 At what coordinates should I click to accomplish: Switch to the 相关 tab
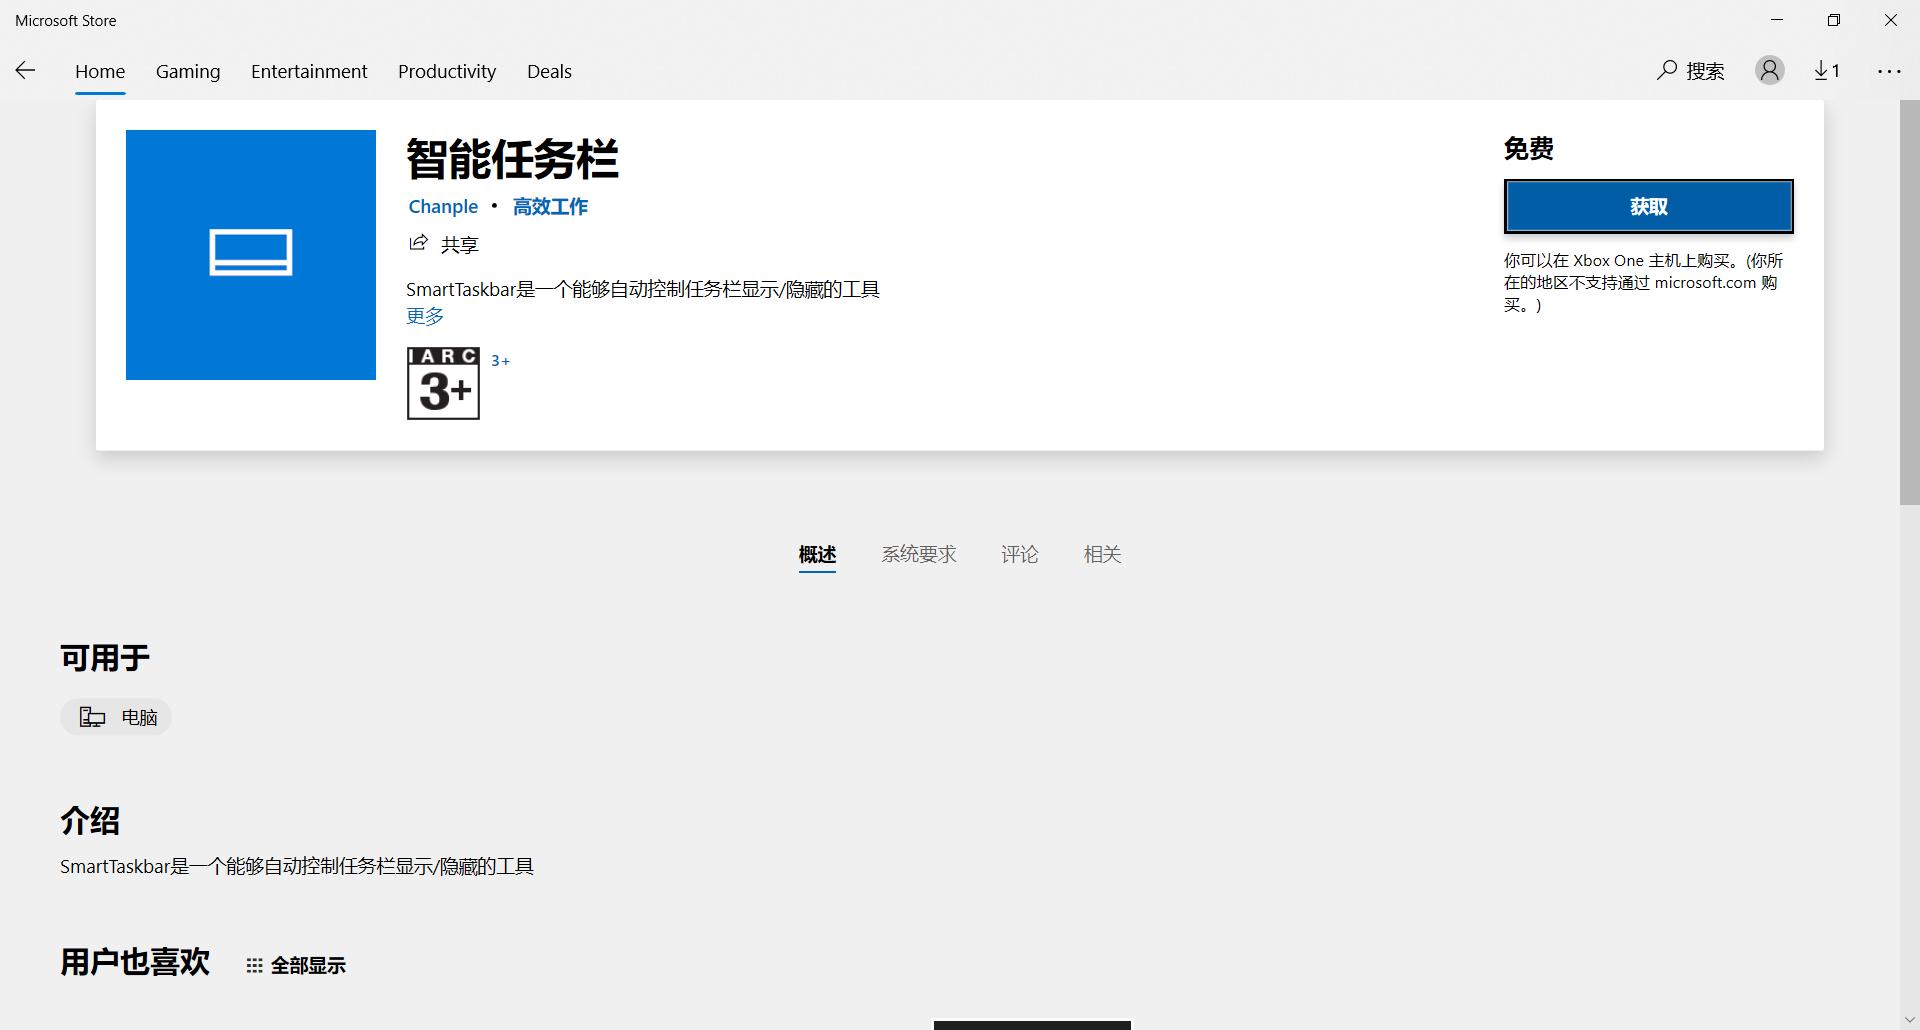tap(1101, 554)
